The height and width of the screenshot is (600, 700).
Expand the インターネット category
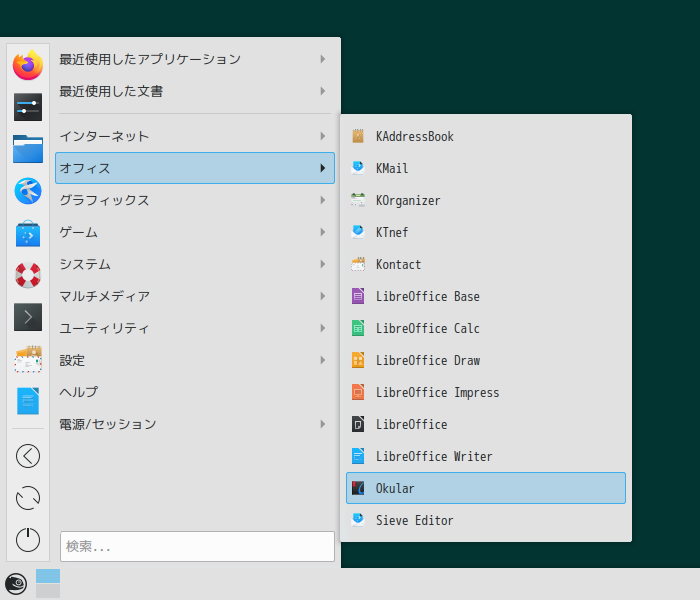(x=195, y=136)
